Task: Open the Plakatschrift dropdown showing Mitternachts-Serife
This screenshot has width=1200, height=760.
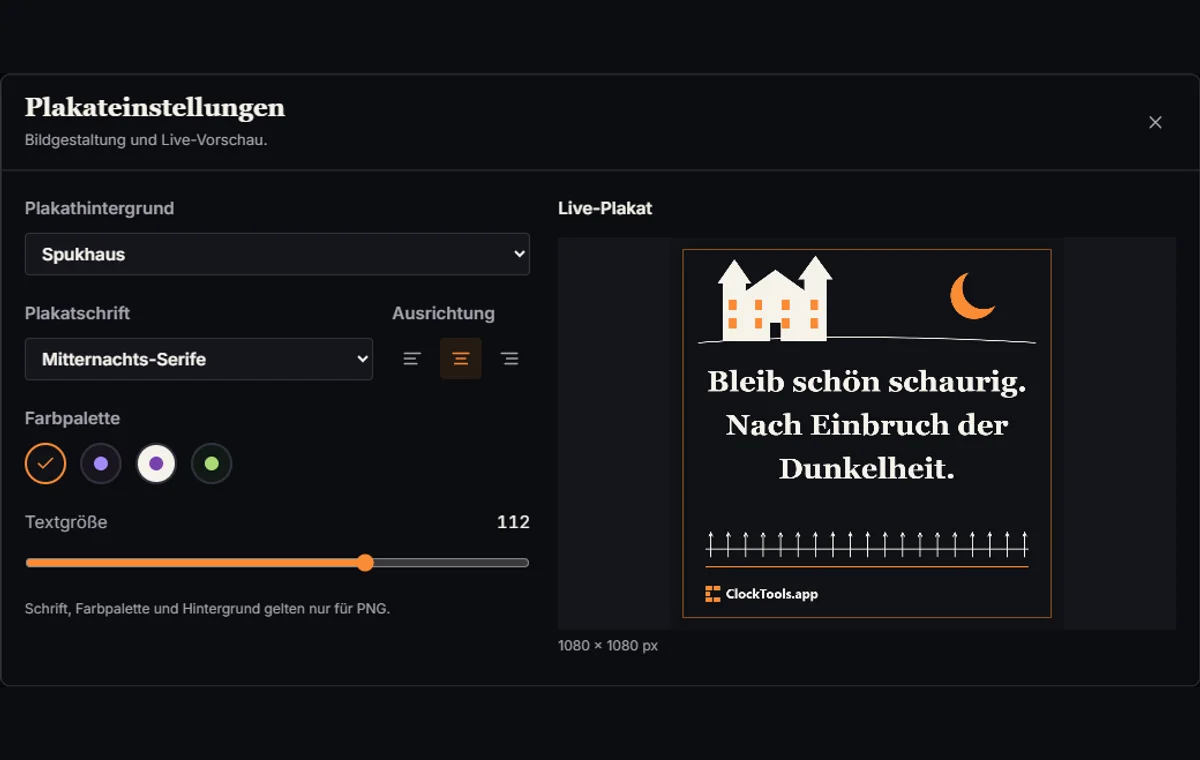Action: 199,359
